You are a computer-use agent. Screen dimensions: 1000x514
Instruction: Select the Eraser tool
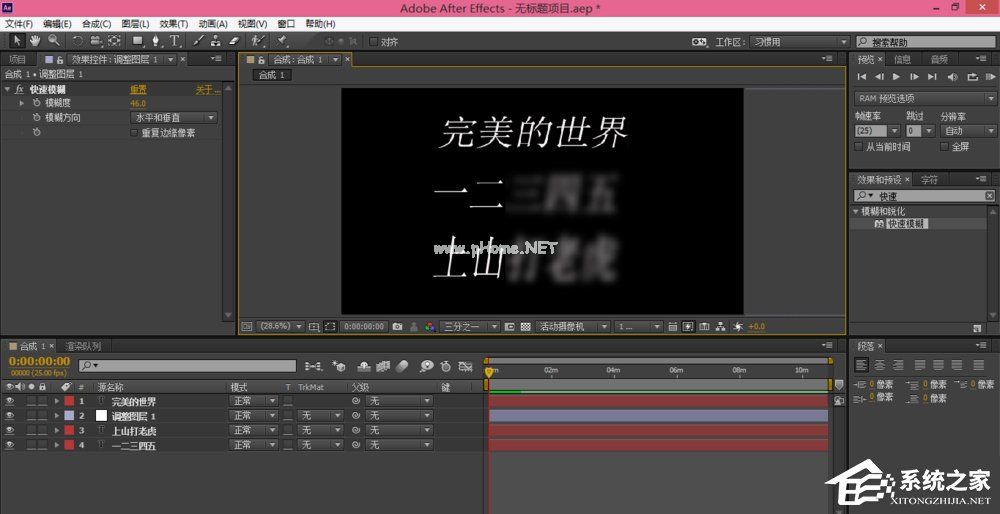tap(235, 41)
